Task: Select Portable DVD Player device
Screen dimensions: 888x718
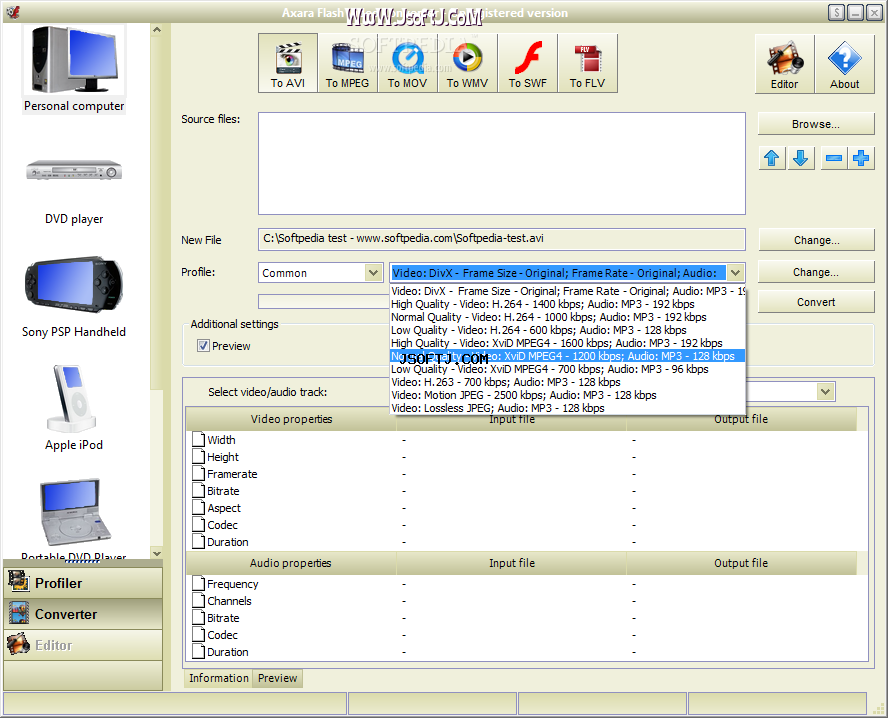Action: coord(74,519)
